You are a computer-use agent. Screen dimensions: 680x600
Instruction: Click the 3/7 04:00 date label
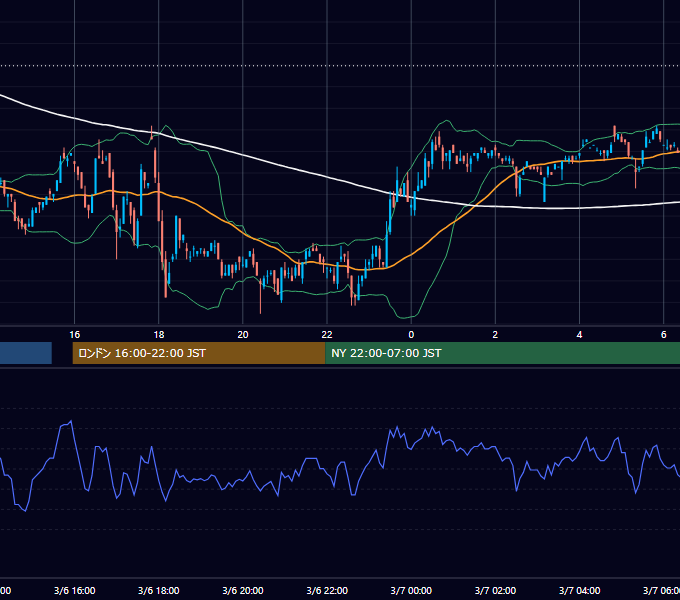point(579,590)
